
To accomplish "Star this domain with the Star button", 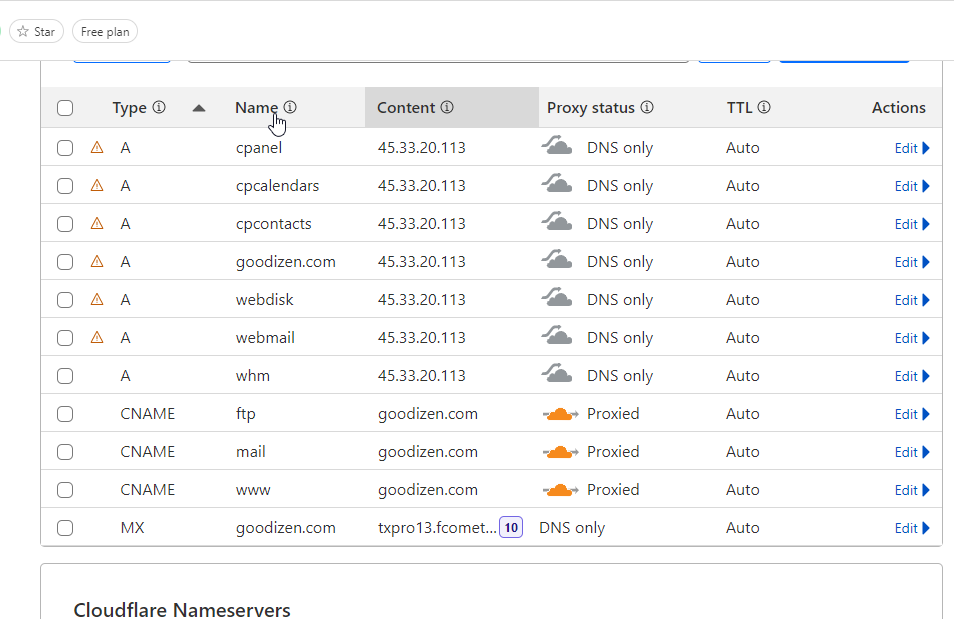I will [x=36, y=32].
